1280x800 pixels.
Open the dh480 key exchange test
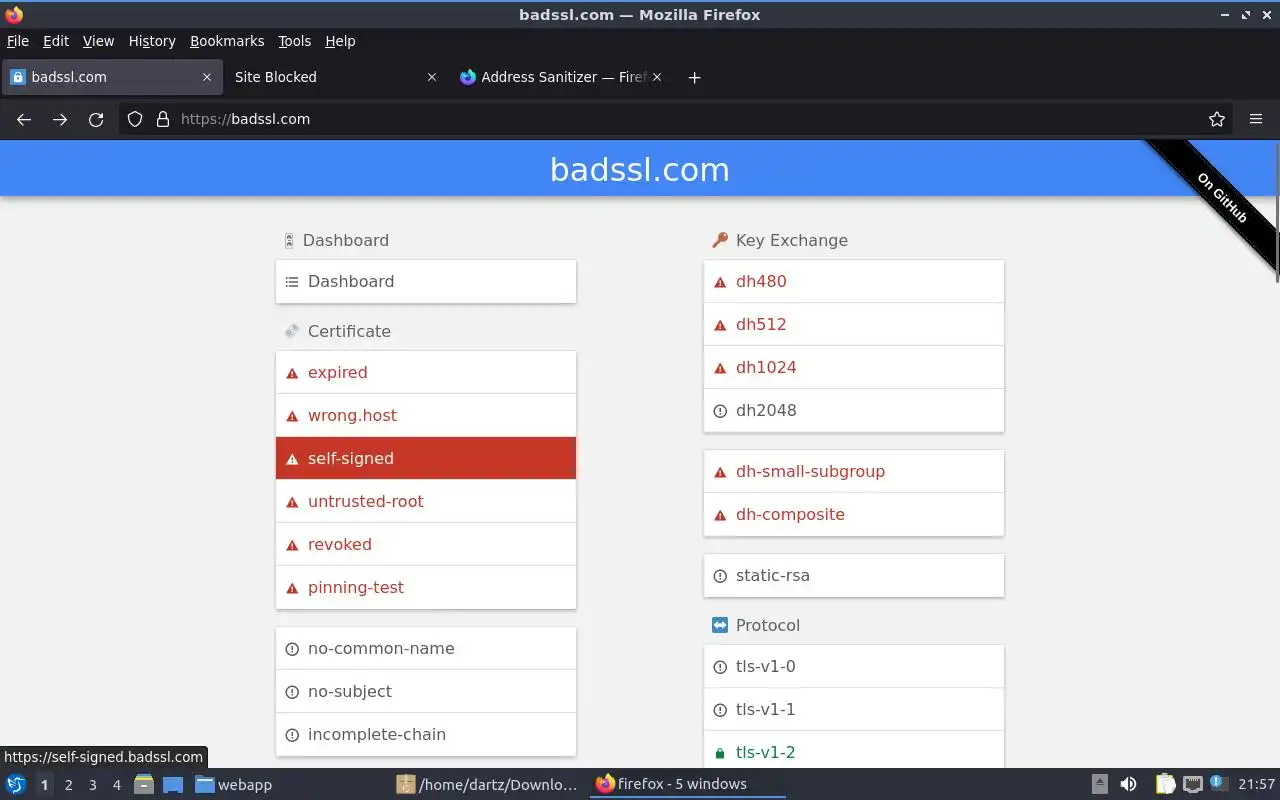(854, 282)
